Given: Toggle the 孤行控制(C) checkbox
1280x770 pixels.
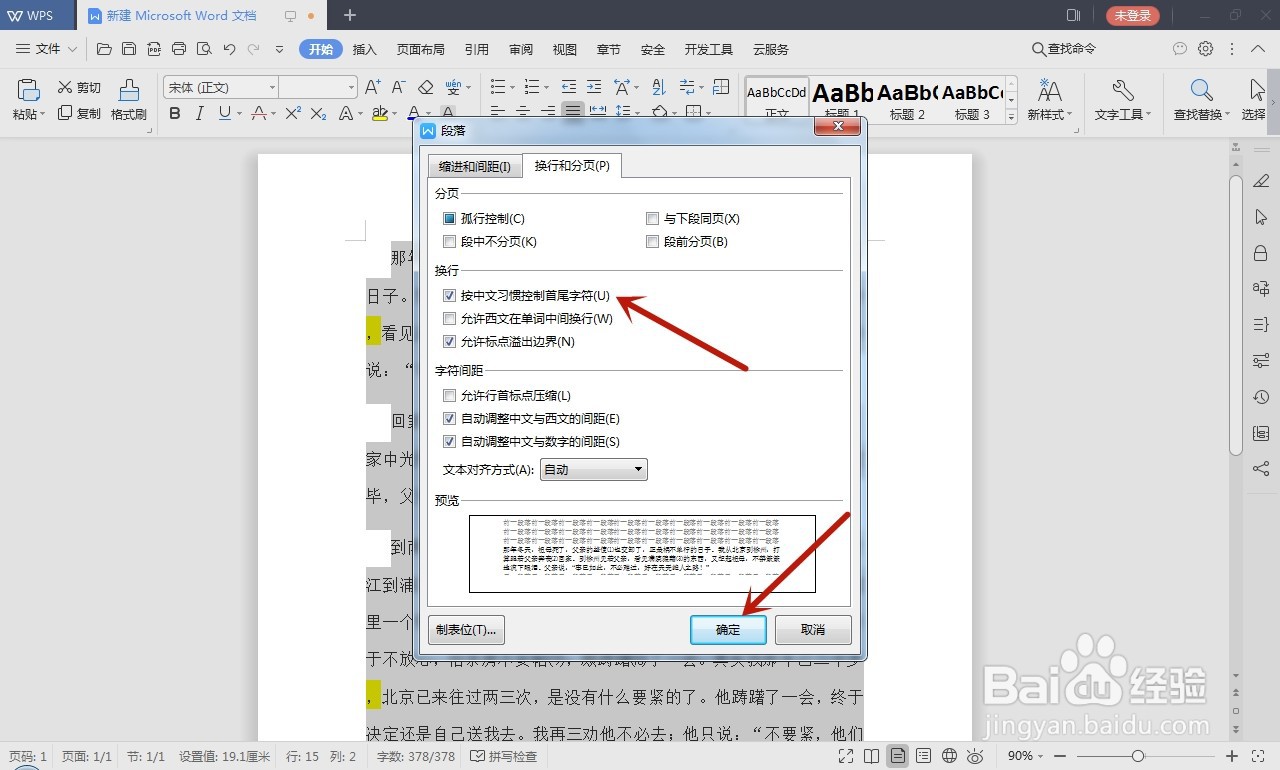Looking at the screenshot, I should (450, 218).
